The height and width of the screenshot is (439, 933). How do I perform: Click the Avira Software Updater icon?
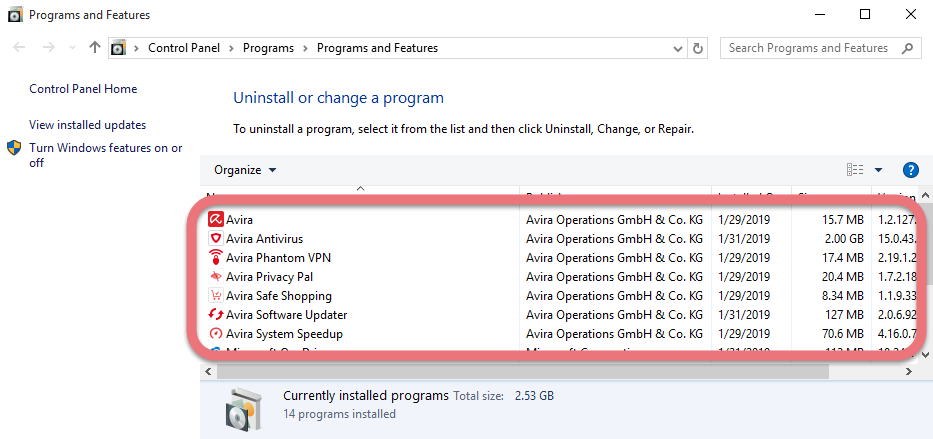click(215, 315)
